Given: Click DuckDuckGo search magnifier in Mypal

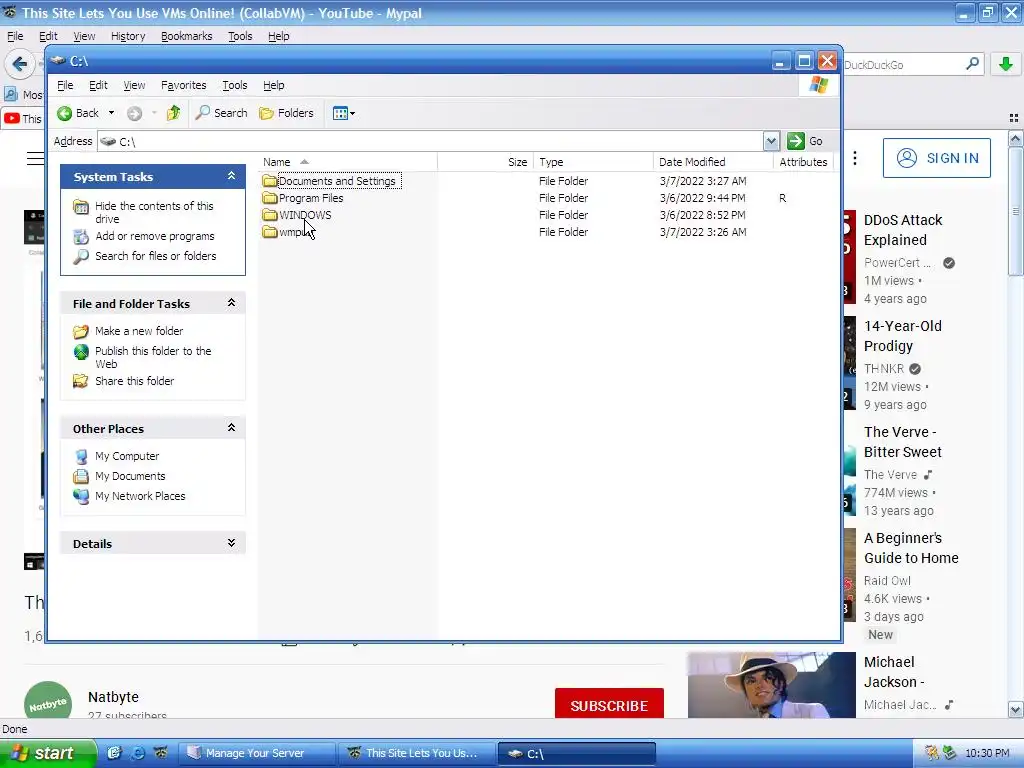Looking at the screenshot, I should (x=972, y=64).
